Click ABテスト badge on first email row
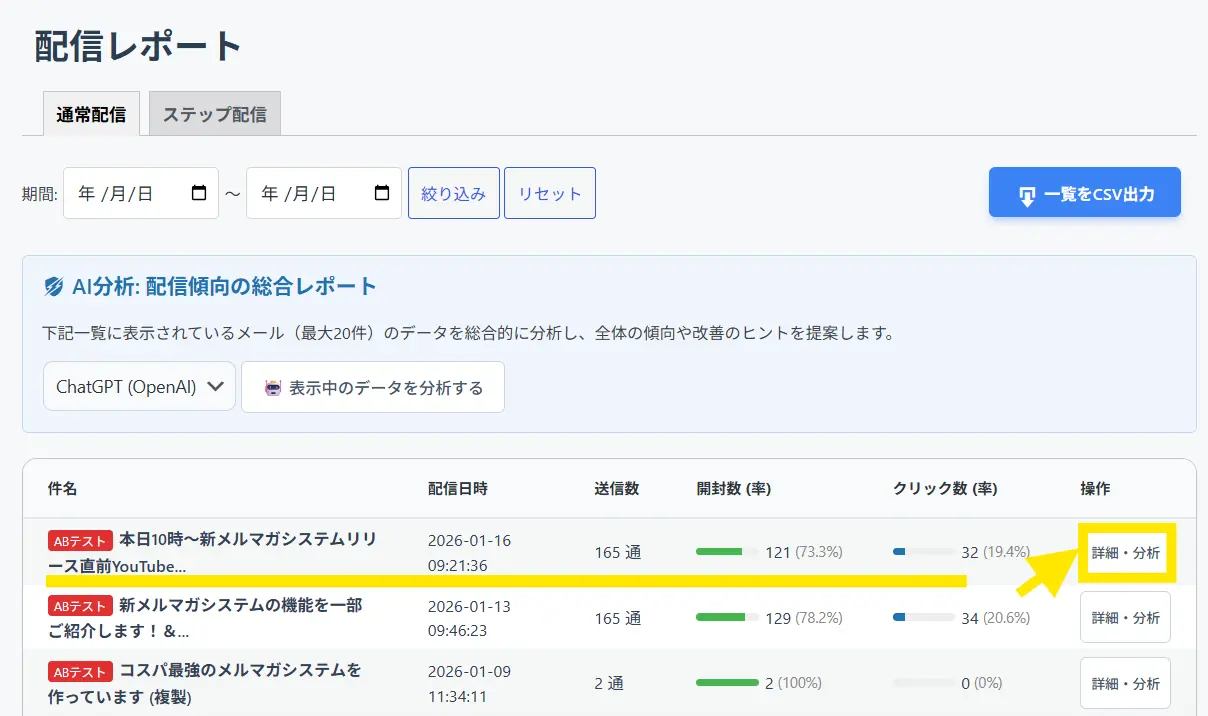Image resolution: width=1208 pixels, height=716 pixels. click(80, 541)
